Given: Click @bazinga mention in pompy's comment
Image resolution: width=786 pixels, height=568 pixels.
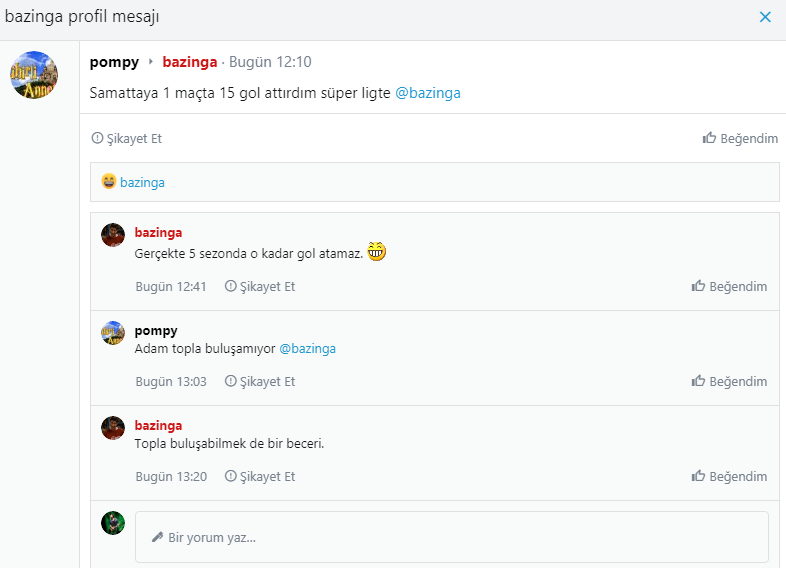Looking at the screenshot, I should point(307,349).
